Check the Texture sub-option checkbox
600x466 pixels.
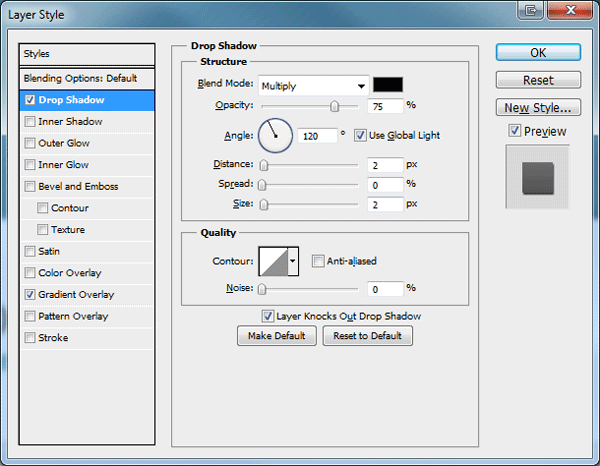point(42,230)
